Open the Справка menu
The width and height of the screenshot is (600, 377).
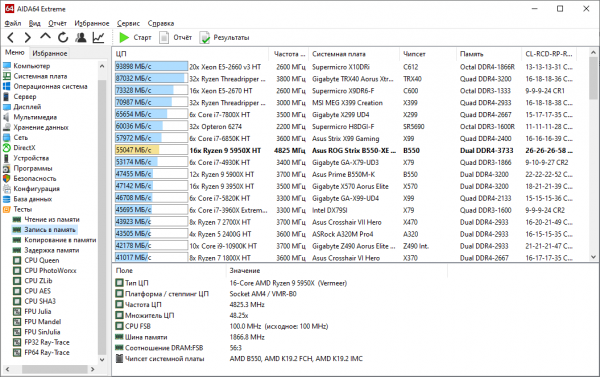coord(161,23)
